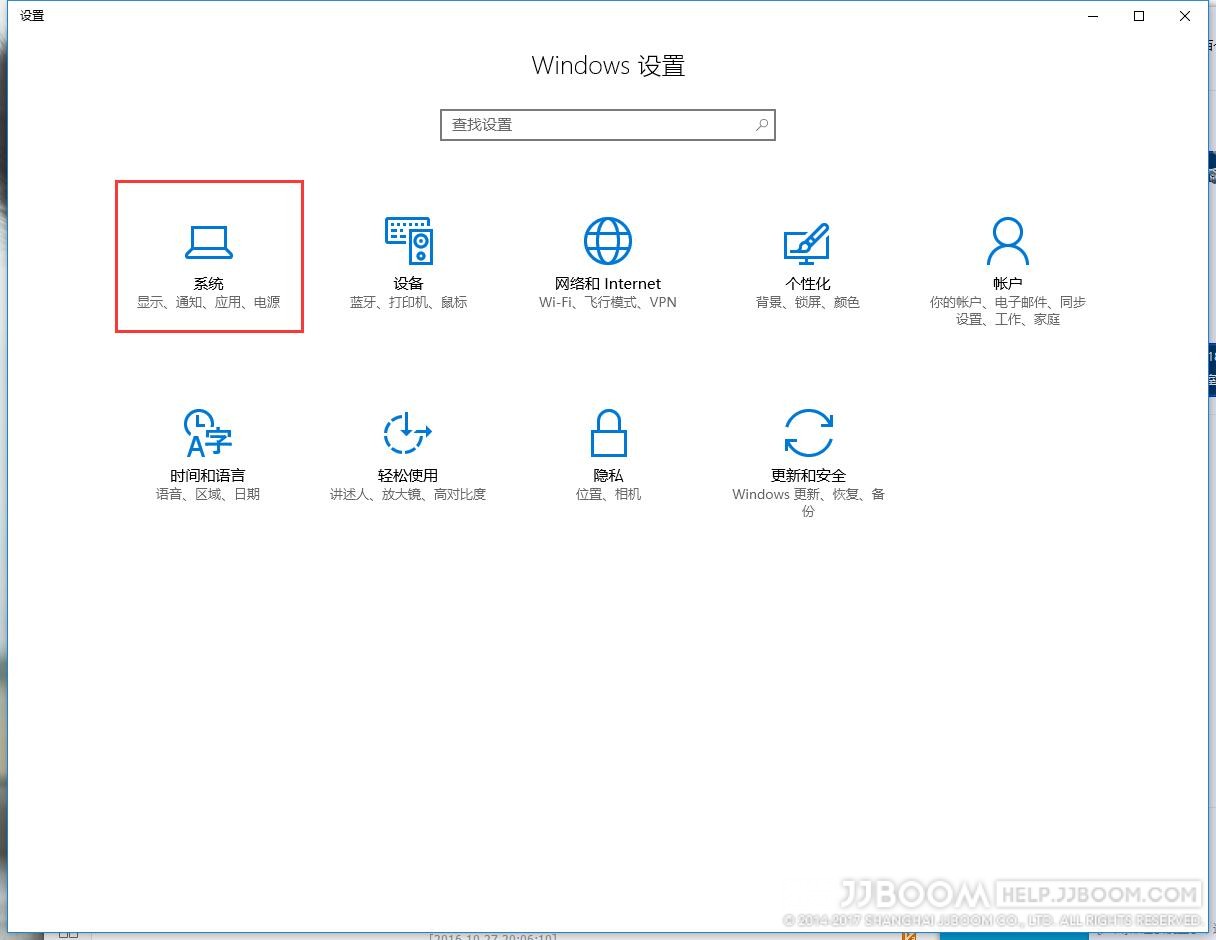Image resolution: width=1216 pixels, height=940 pixels.
Task: Click the 查找设置 search input field
Action: pyautogui.click(x=590, y=124)
